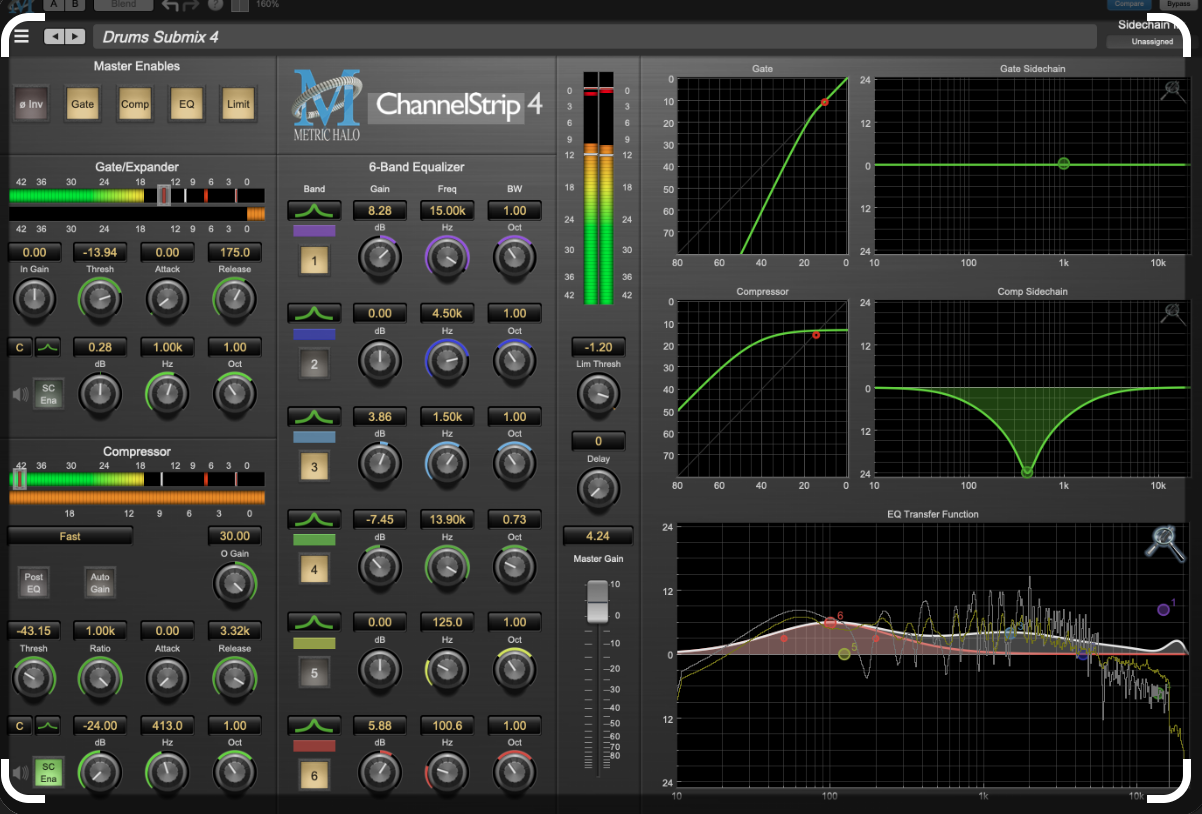Enable the compressor Auto Gain
Viewport: 1202px width, 814px height.
click(x=100, y=582)
